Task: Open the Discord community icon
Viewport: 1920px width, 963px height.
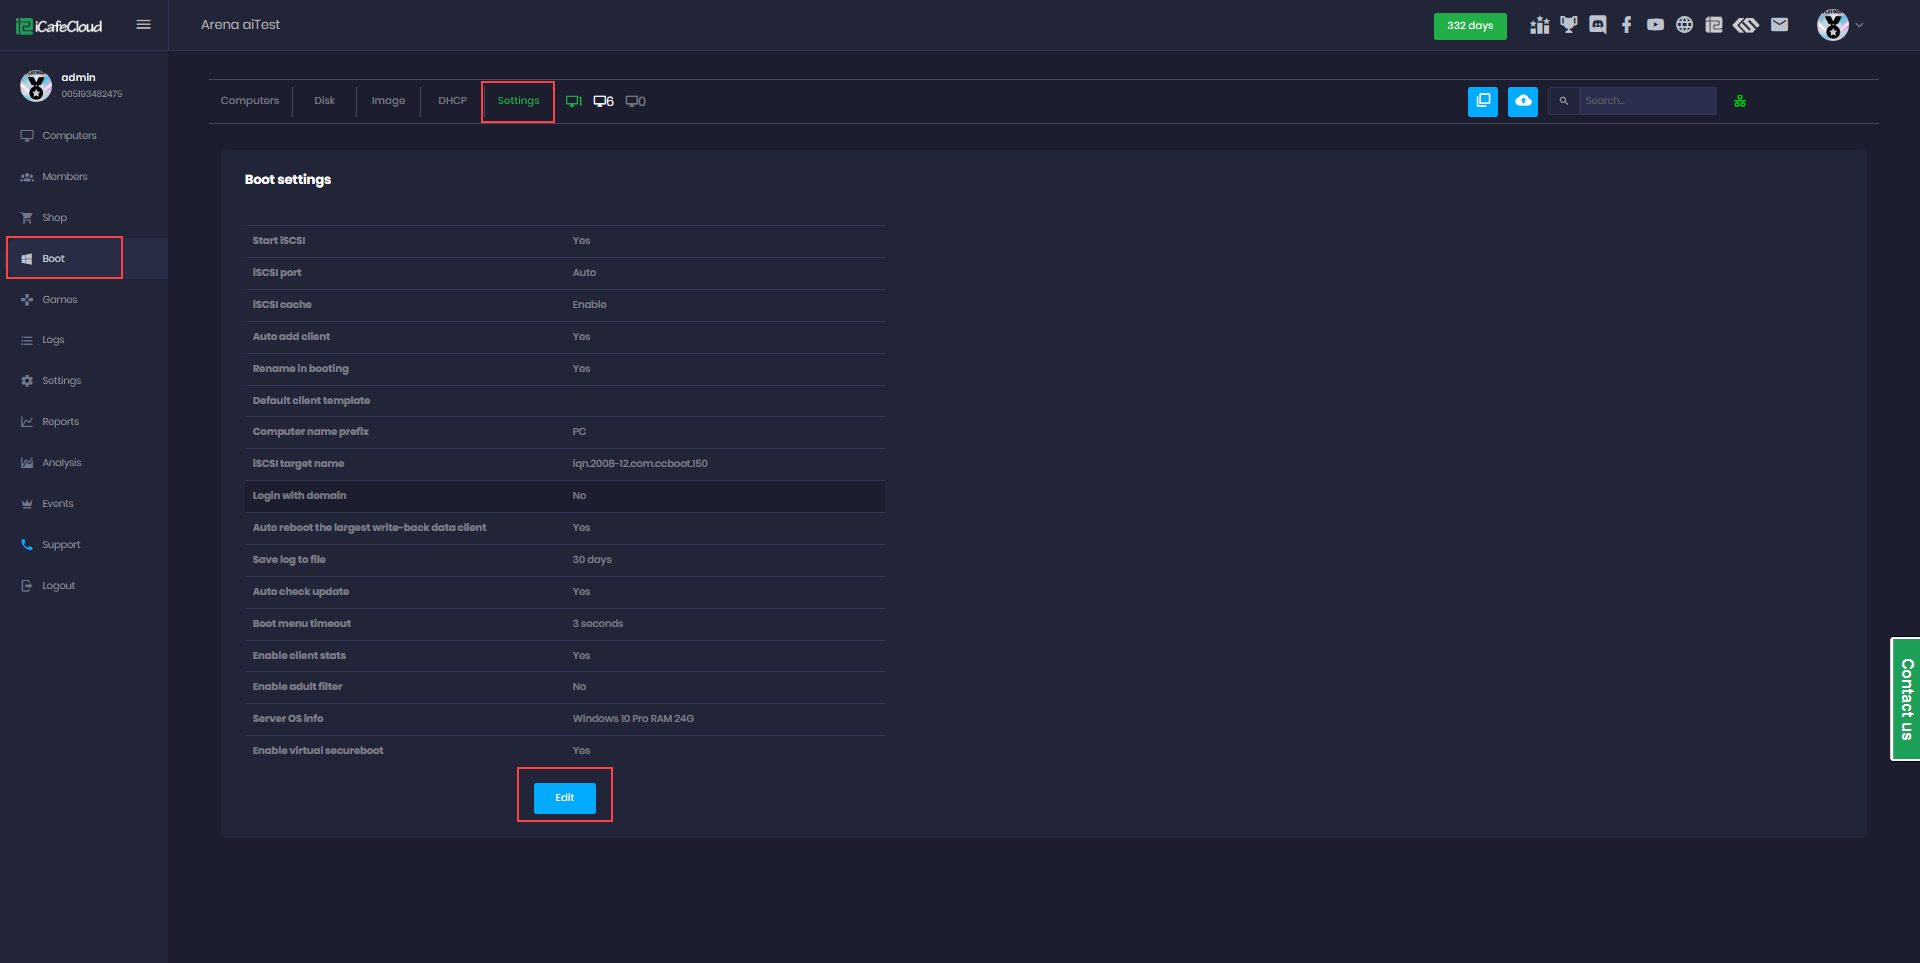Action: coord(1597,24)
